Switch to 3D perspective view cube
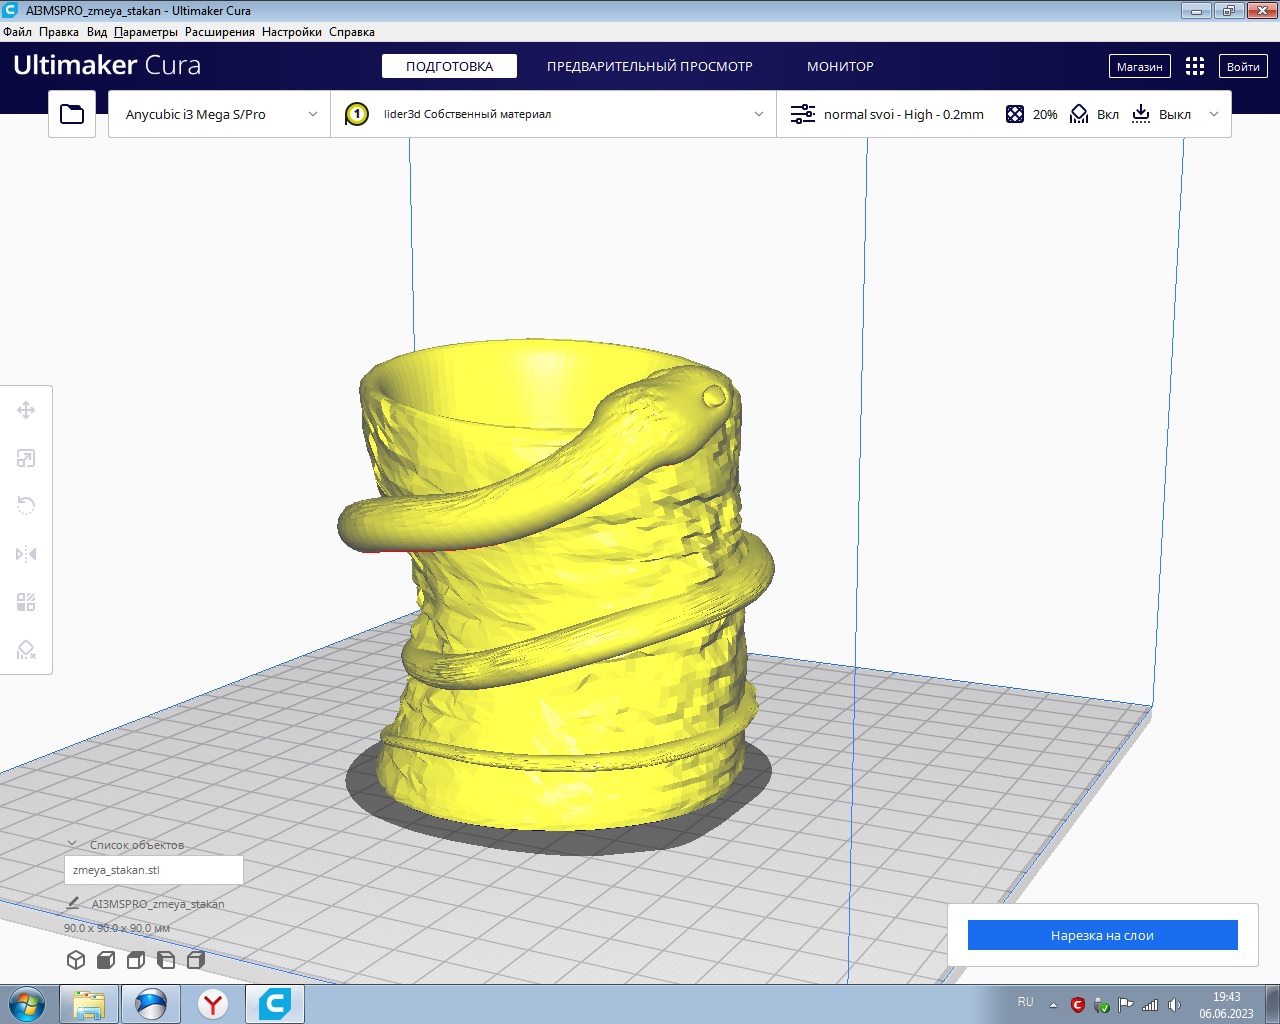Viewport: 1280px width, 1024px height. 76,960
